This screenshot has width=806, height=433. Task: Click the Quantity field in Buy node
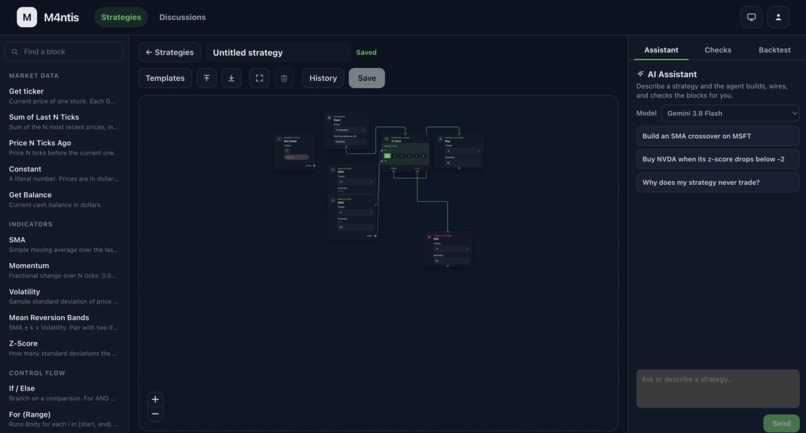click(463, 163)
